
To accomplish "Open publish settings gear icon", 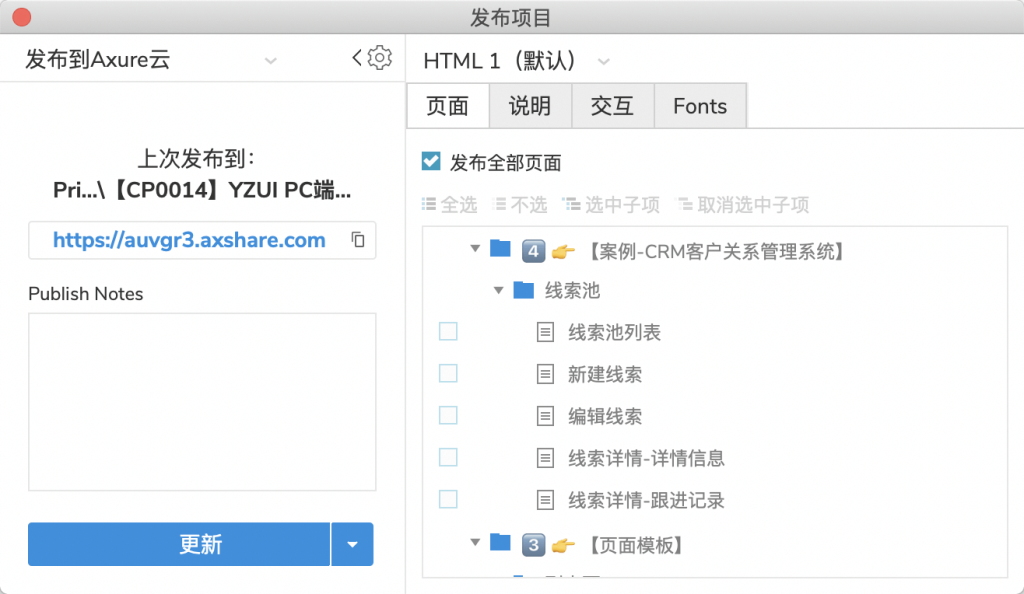I will point(380,58).
